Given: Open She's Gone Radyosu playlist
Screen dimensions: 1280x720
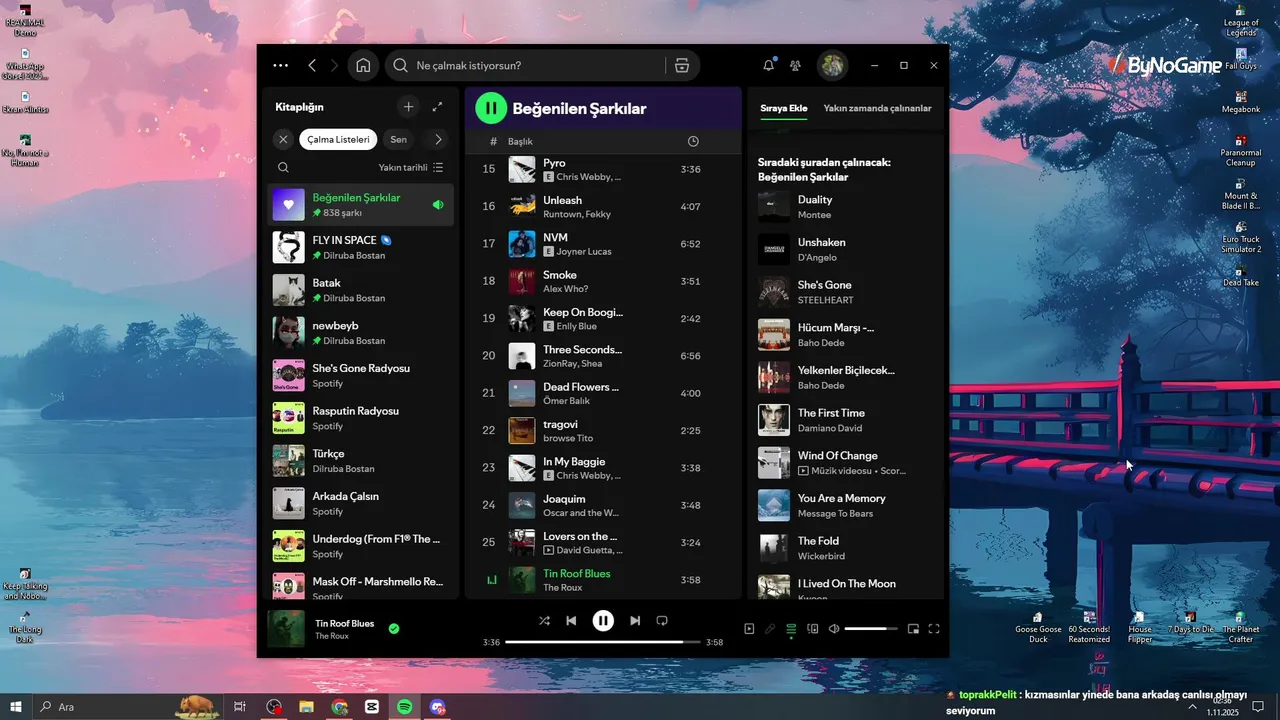Looking at the screenshot, I should point(360,375).
